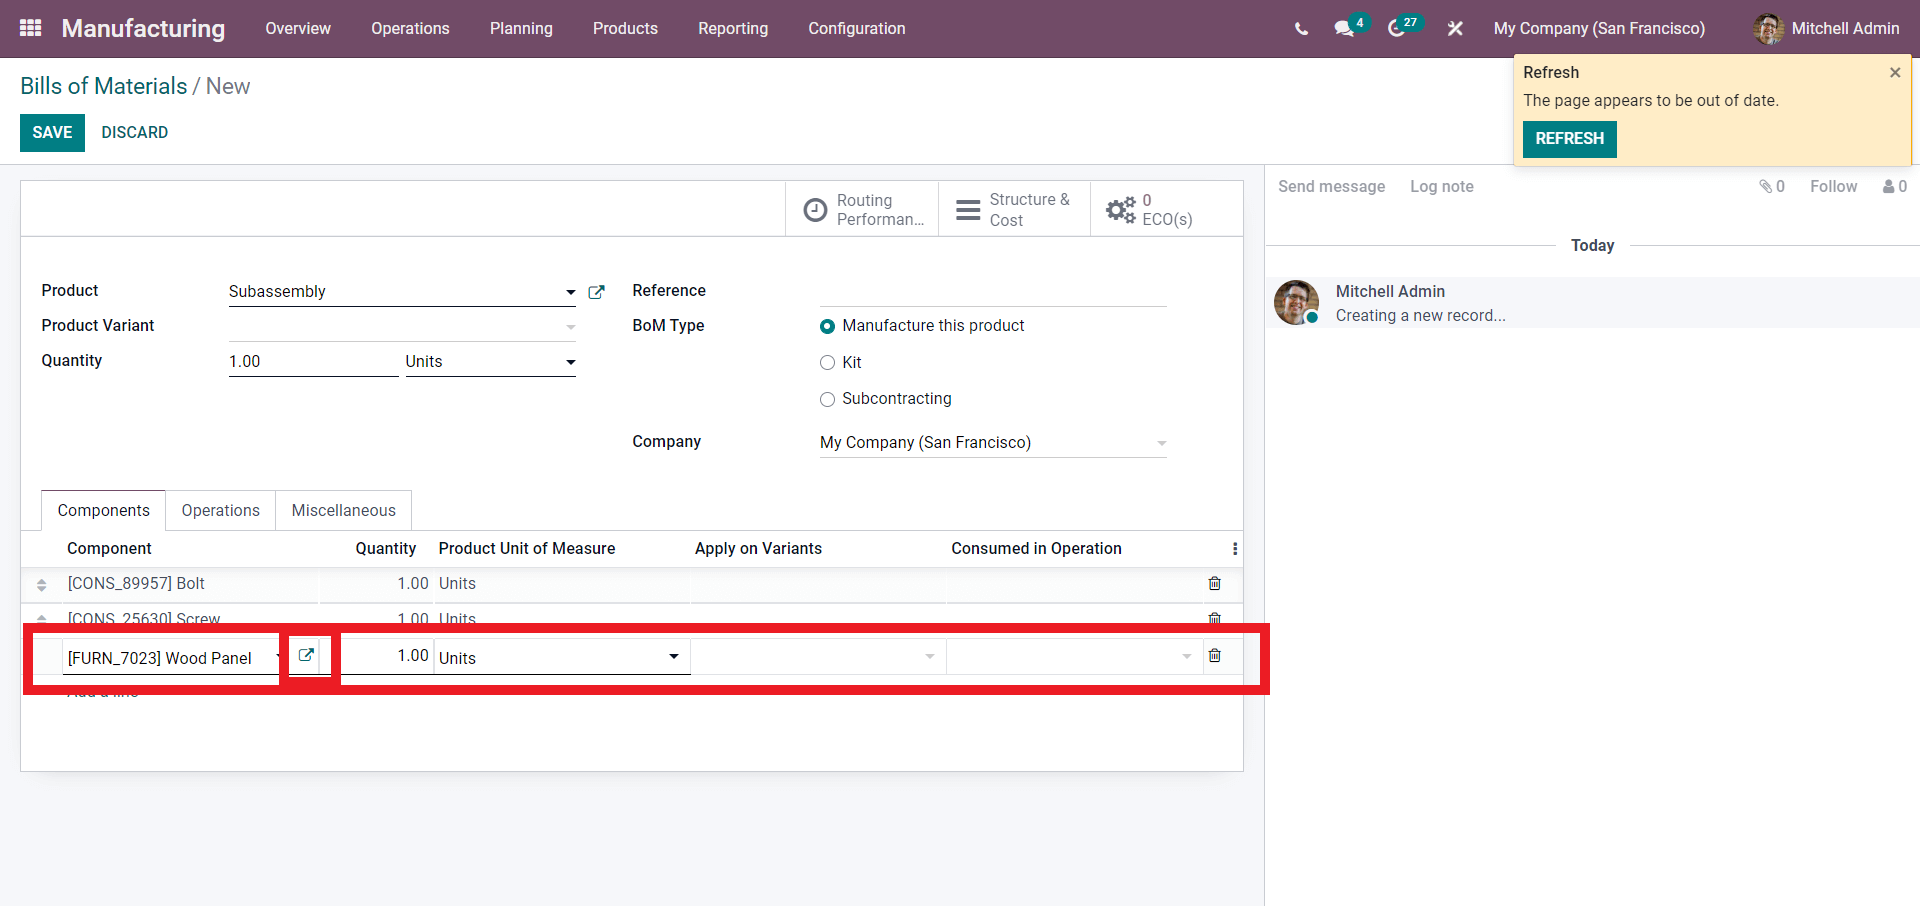Expand Apply on Variants dropdown in Wood Panel row

pyautogui.click(x=930, y=656)
